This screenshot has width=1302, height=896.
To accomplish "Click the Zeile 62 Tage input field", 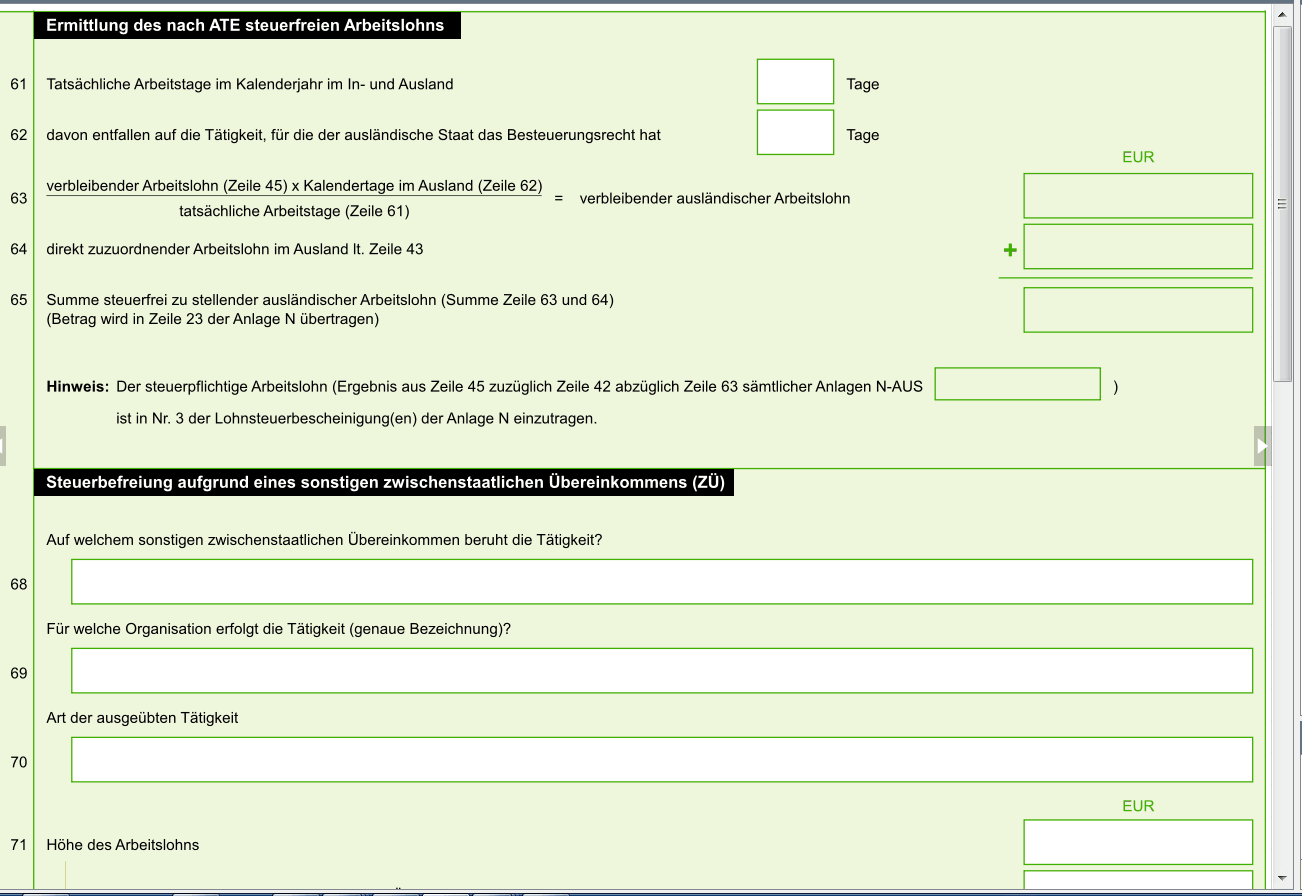I will click(x=795, y=132).
